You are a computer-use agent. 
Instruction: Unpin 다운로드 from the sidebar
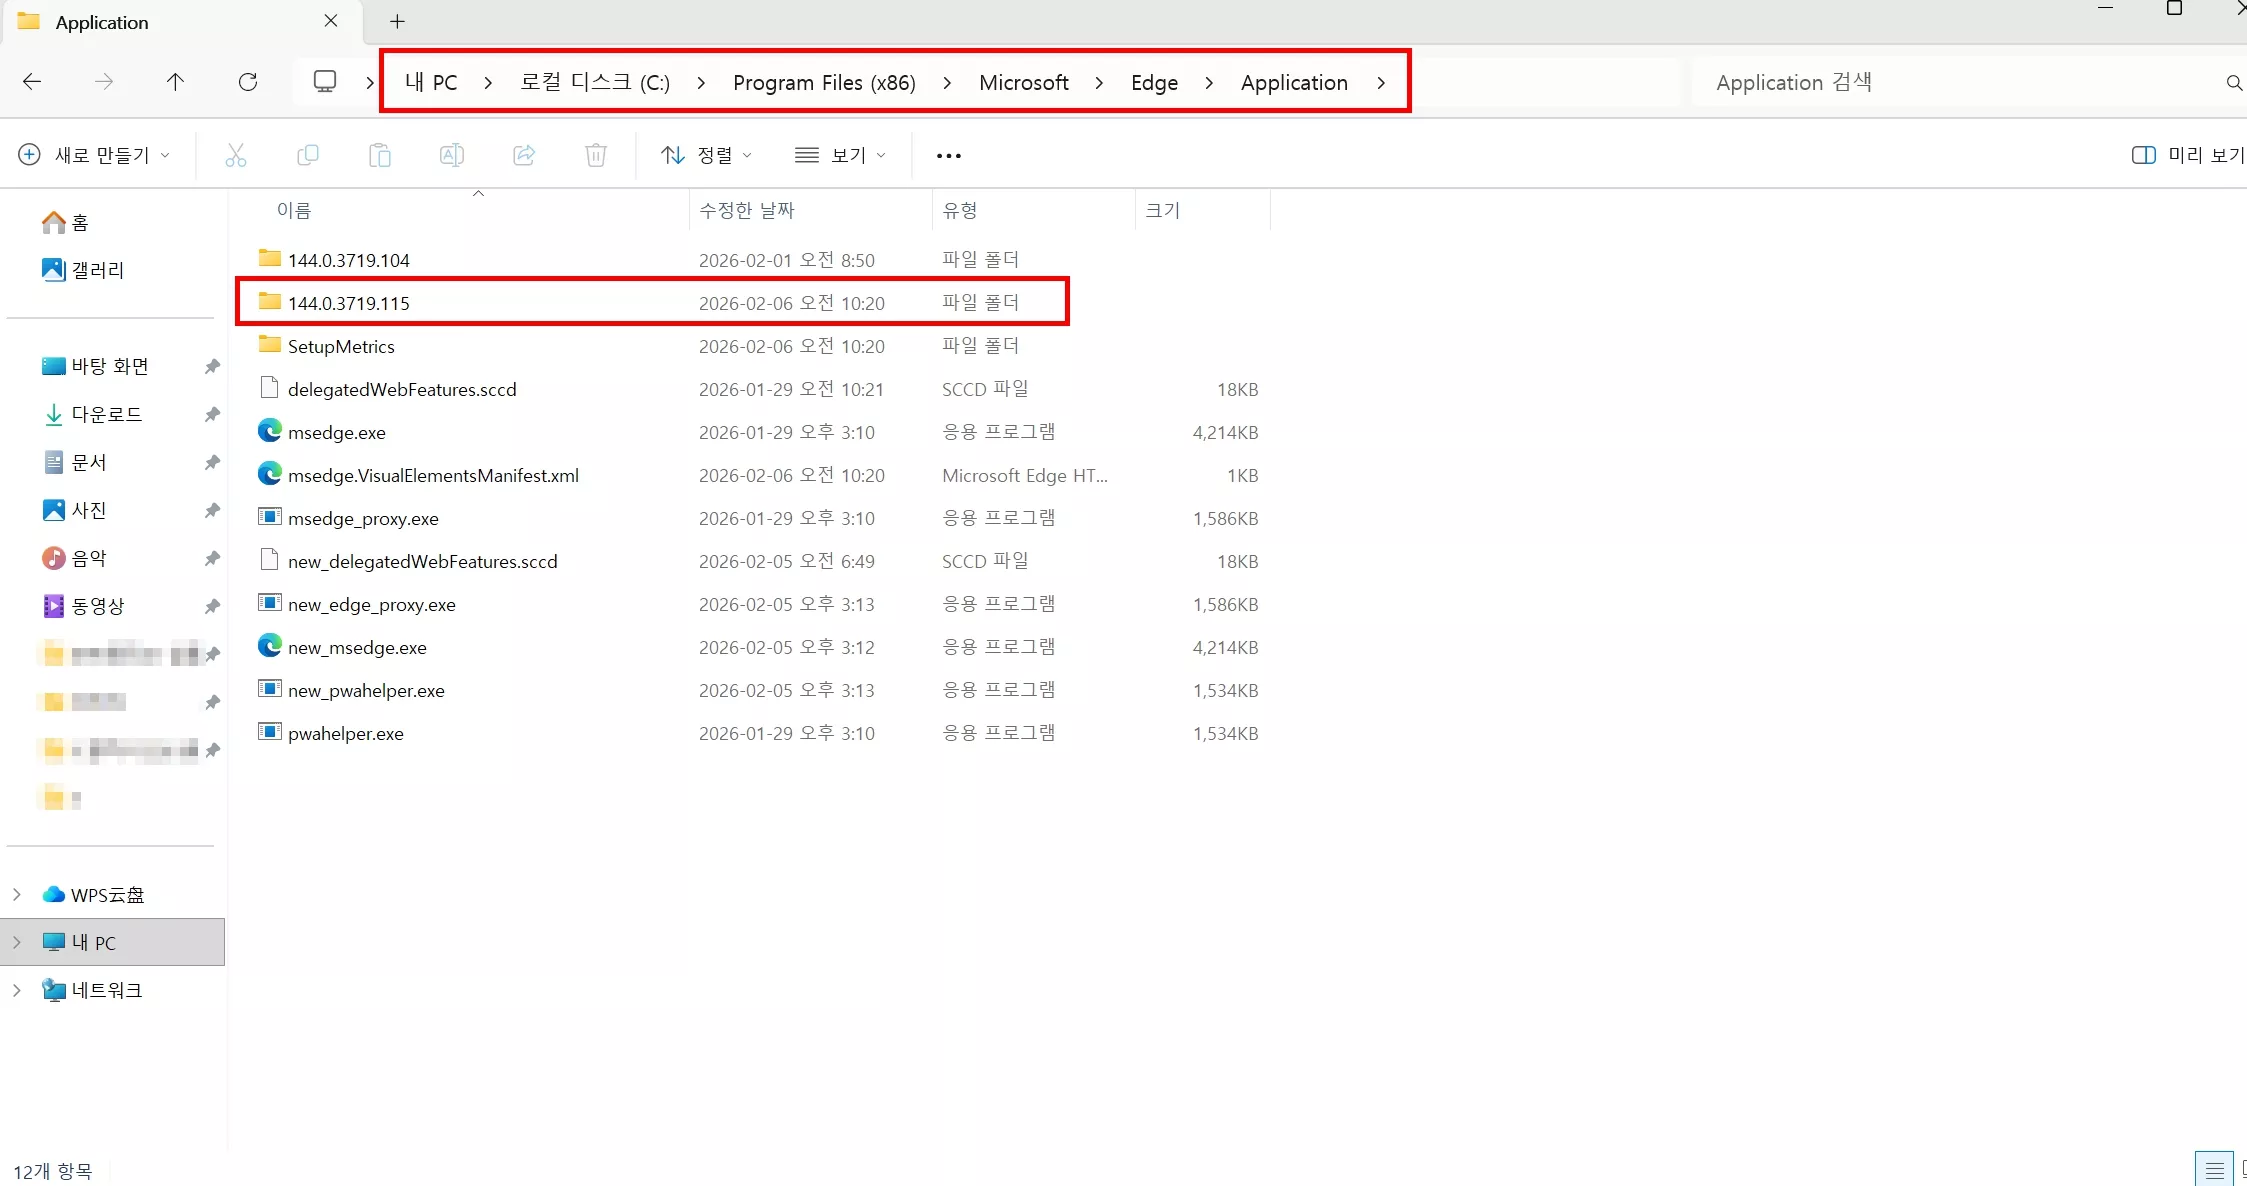211,414
